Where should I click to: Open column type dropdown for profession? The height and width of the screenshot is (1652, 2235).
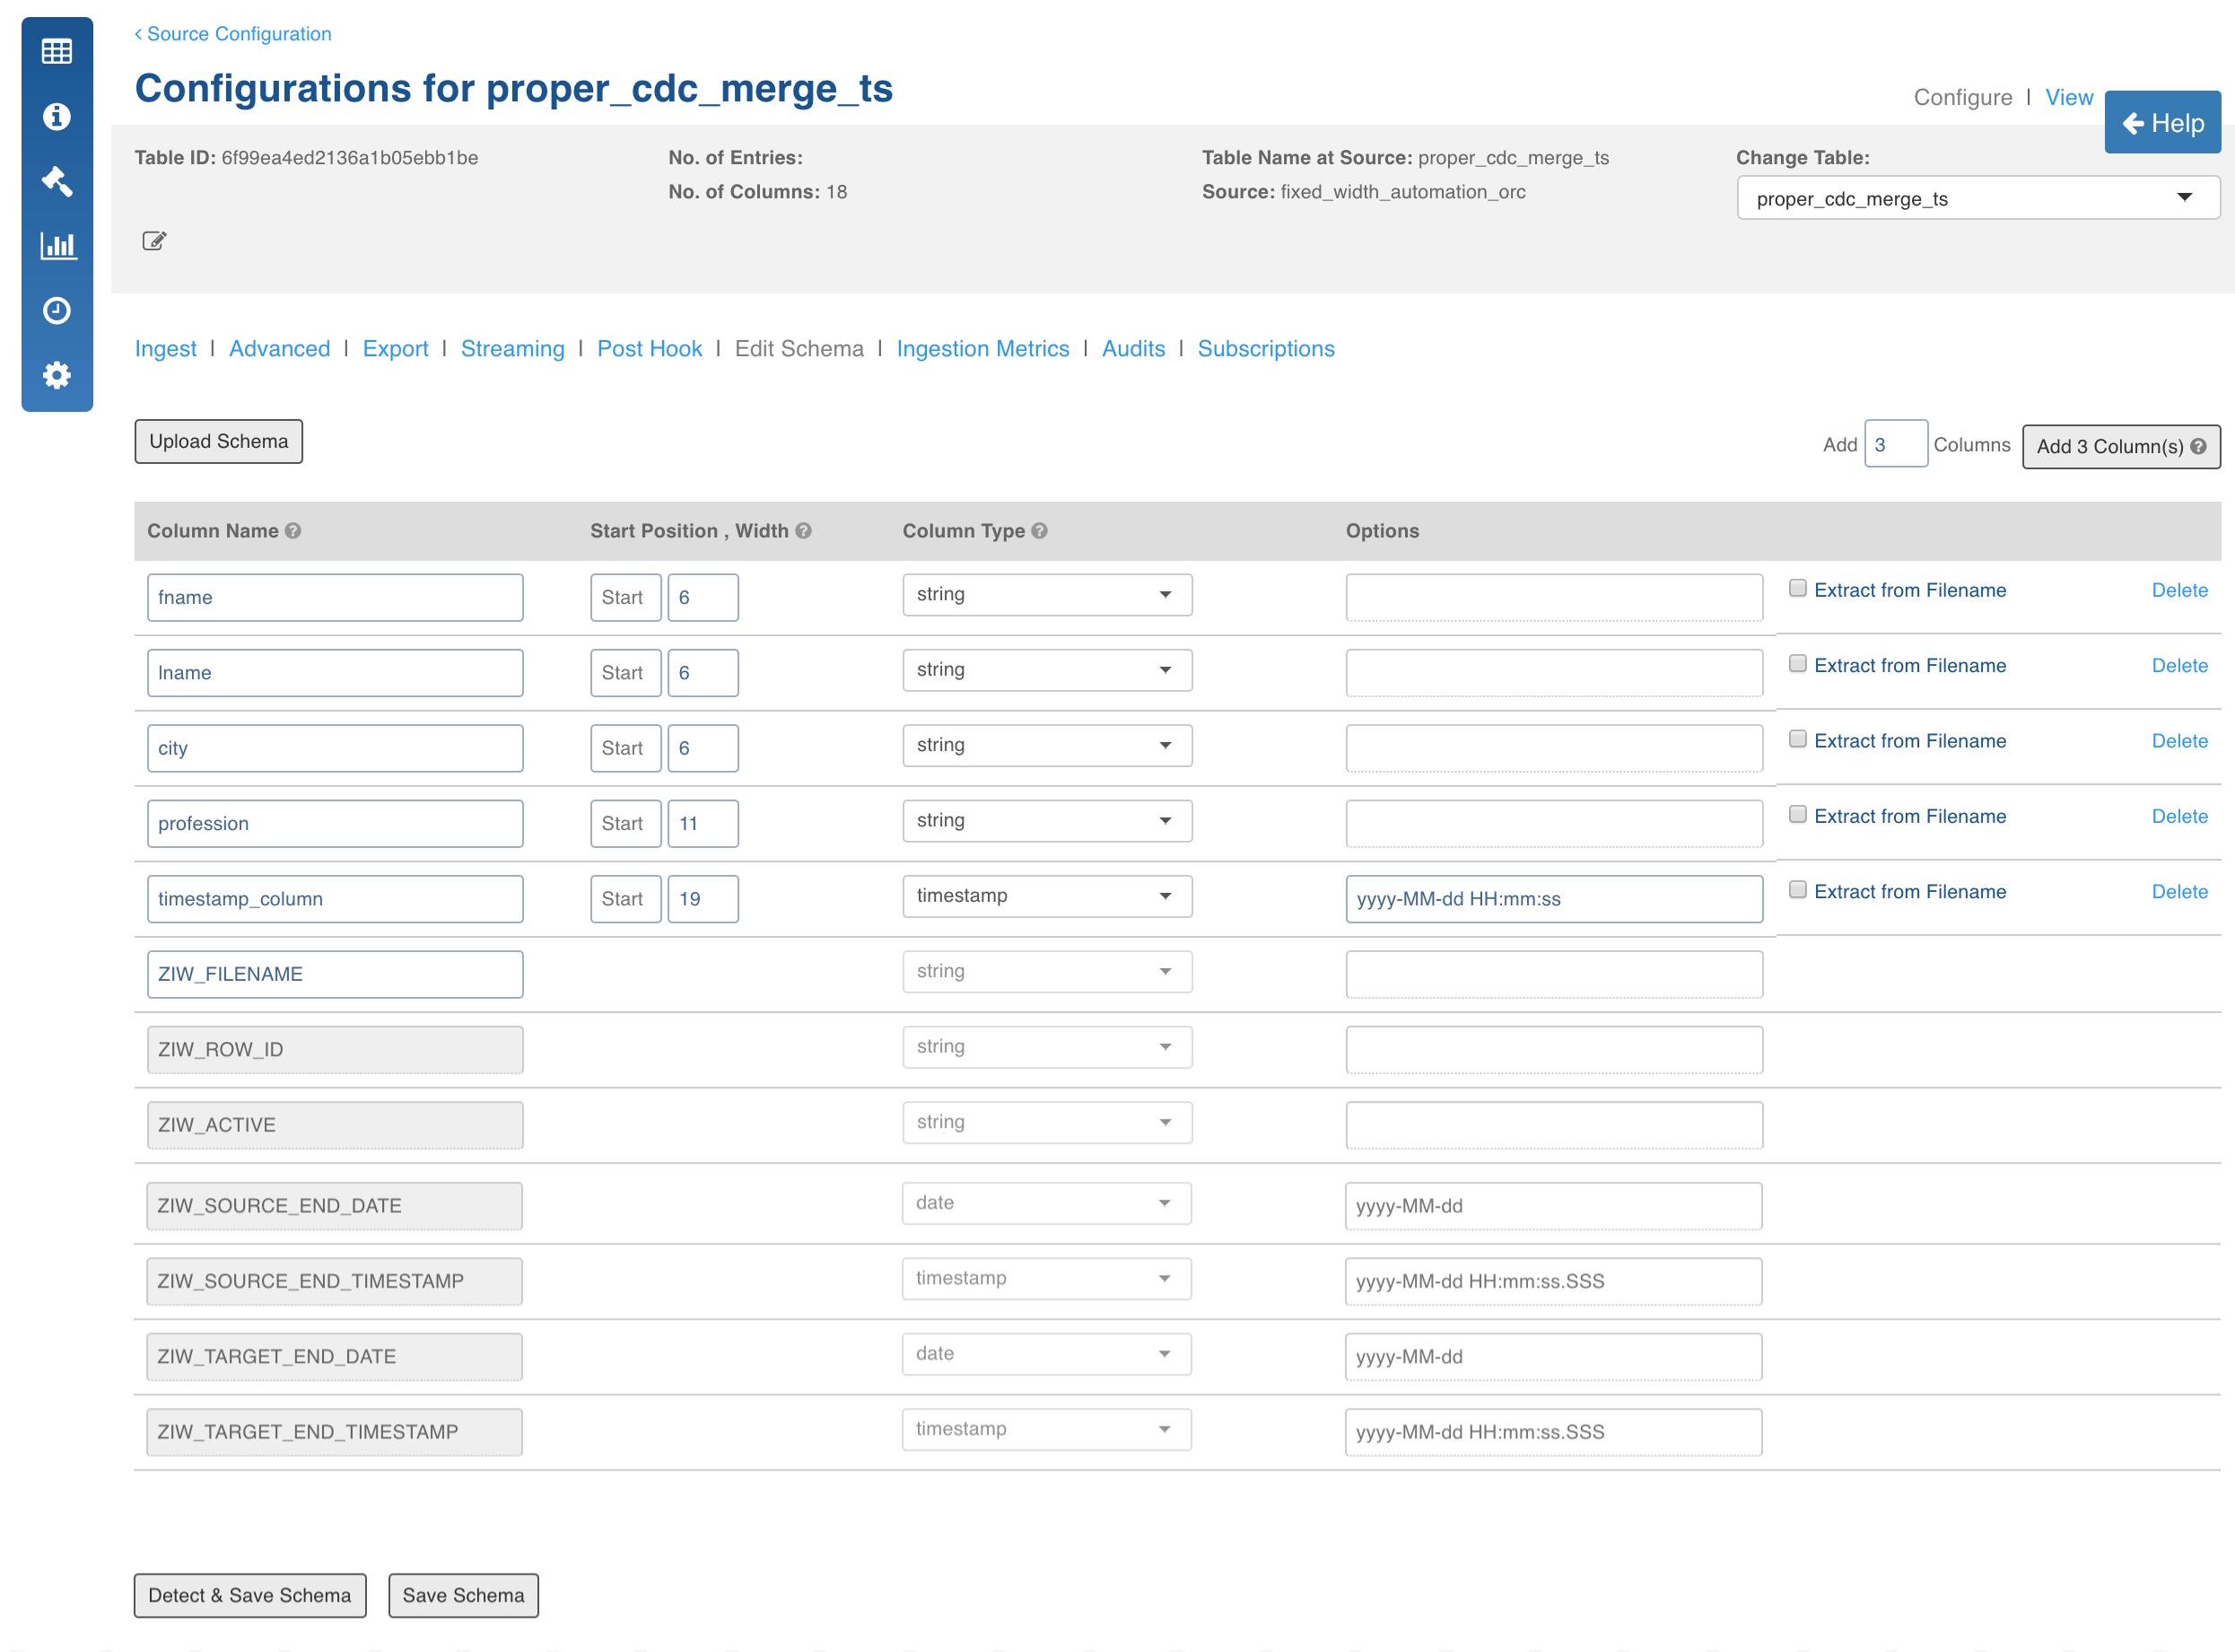[x=1047, y=821]
